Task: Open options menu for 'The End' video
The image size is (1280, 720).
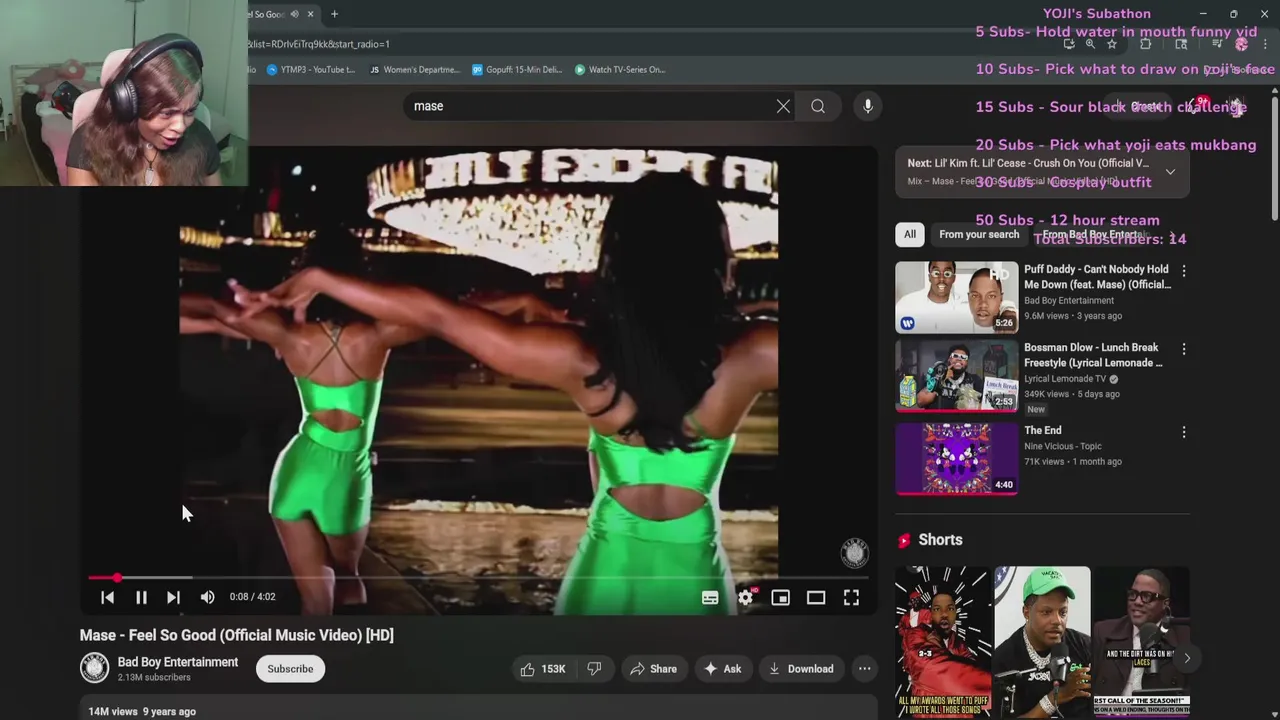Action: point(1184,432)
